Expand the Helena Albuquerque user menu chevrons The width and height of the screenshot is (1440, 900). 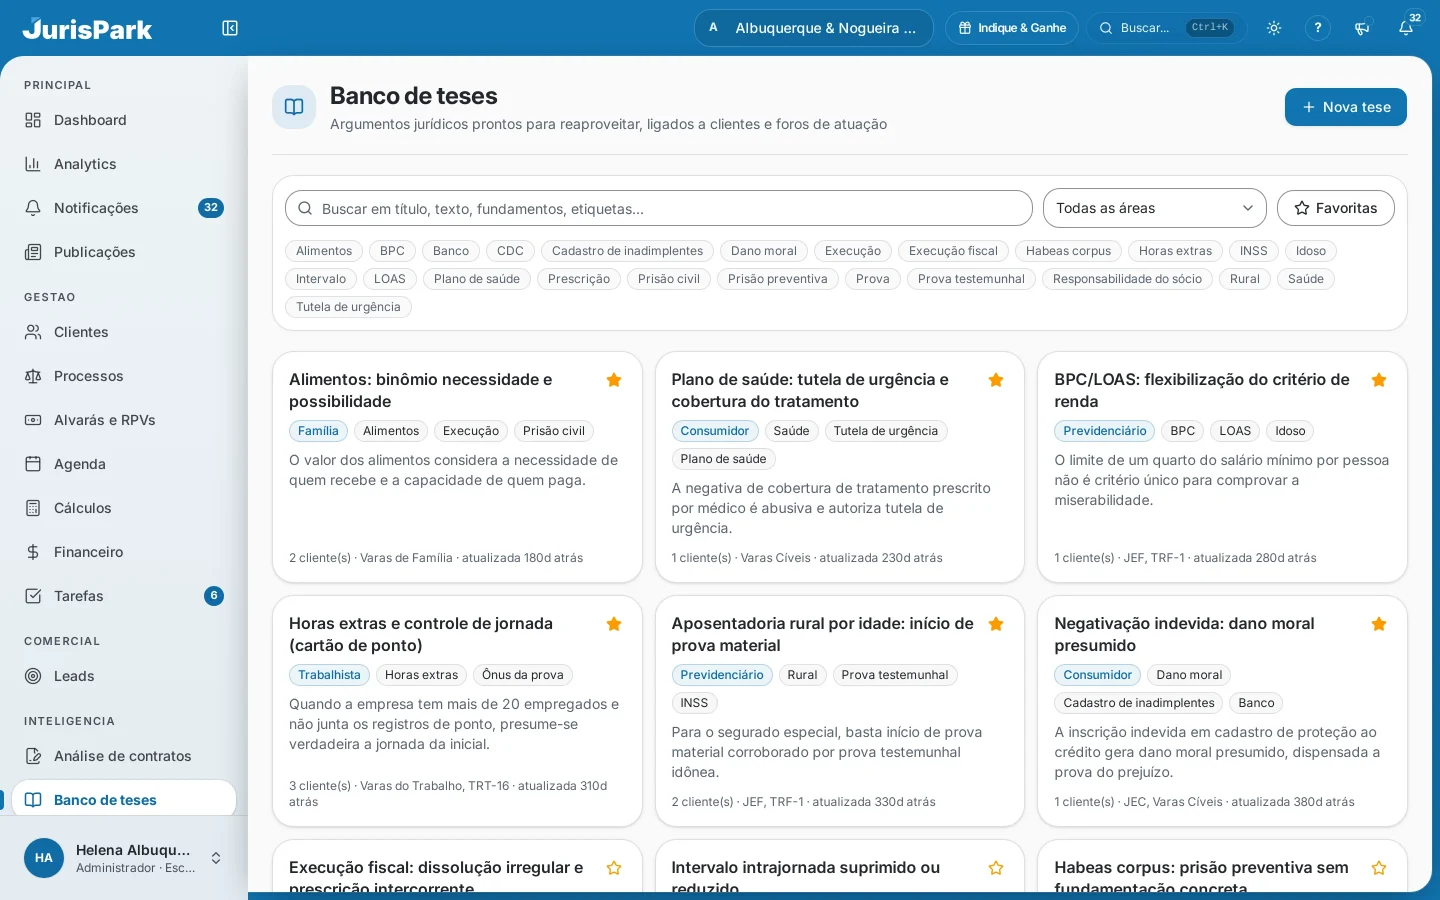click(x=216, y=858)
